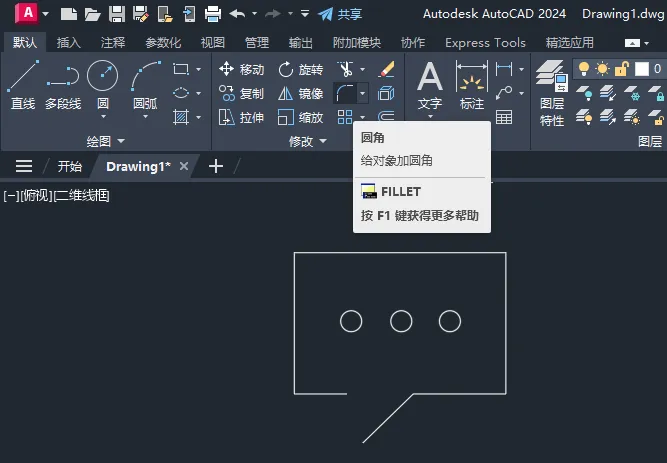Open Layer Properties (图层特性) panel

coord(552,93)
